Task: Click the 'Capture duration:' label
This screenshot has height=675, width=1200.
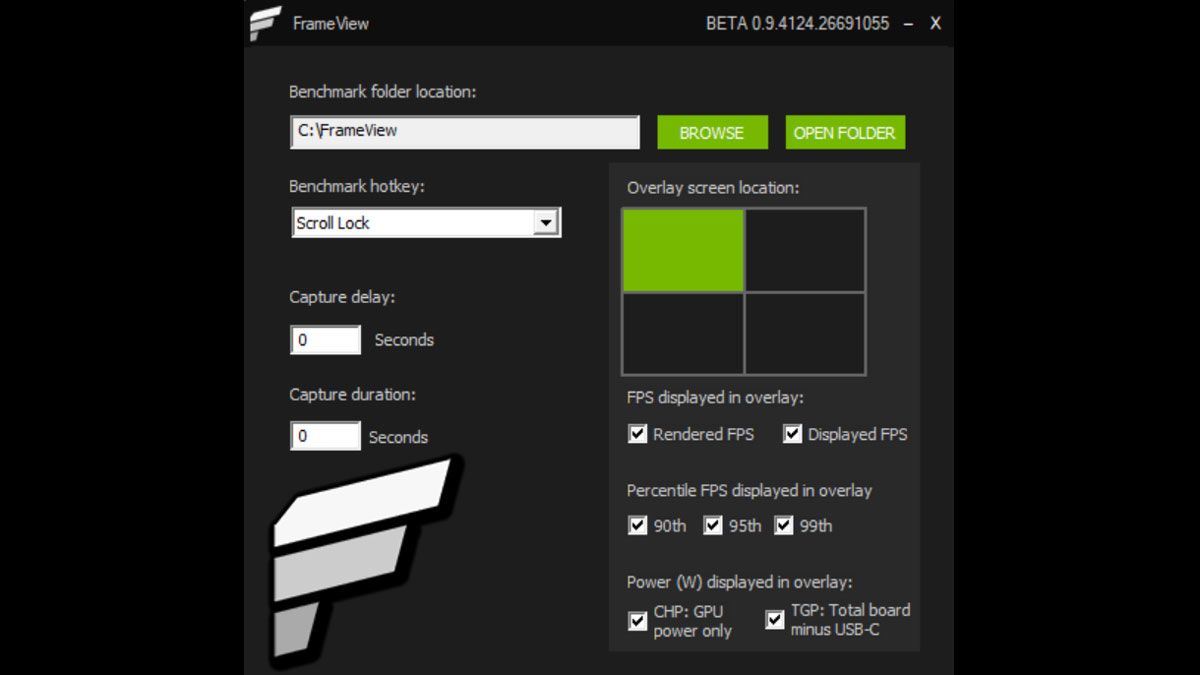Action: click(352, 394)
